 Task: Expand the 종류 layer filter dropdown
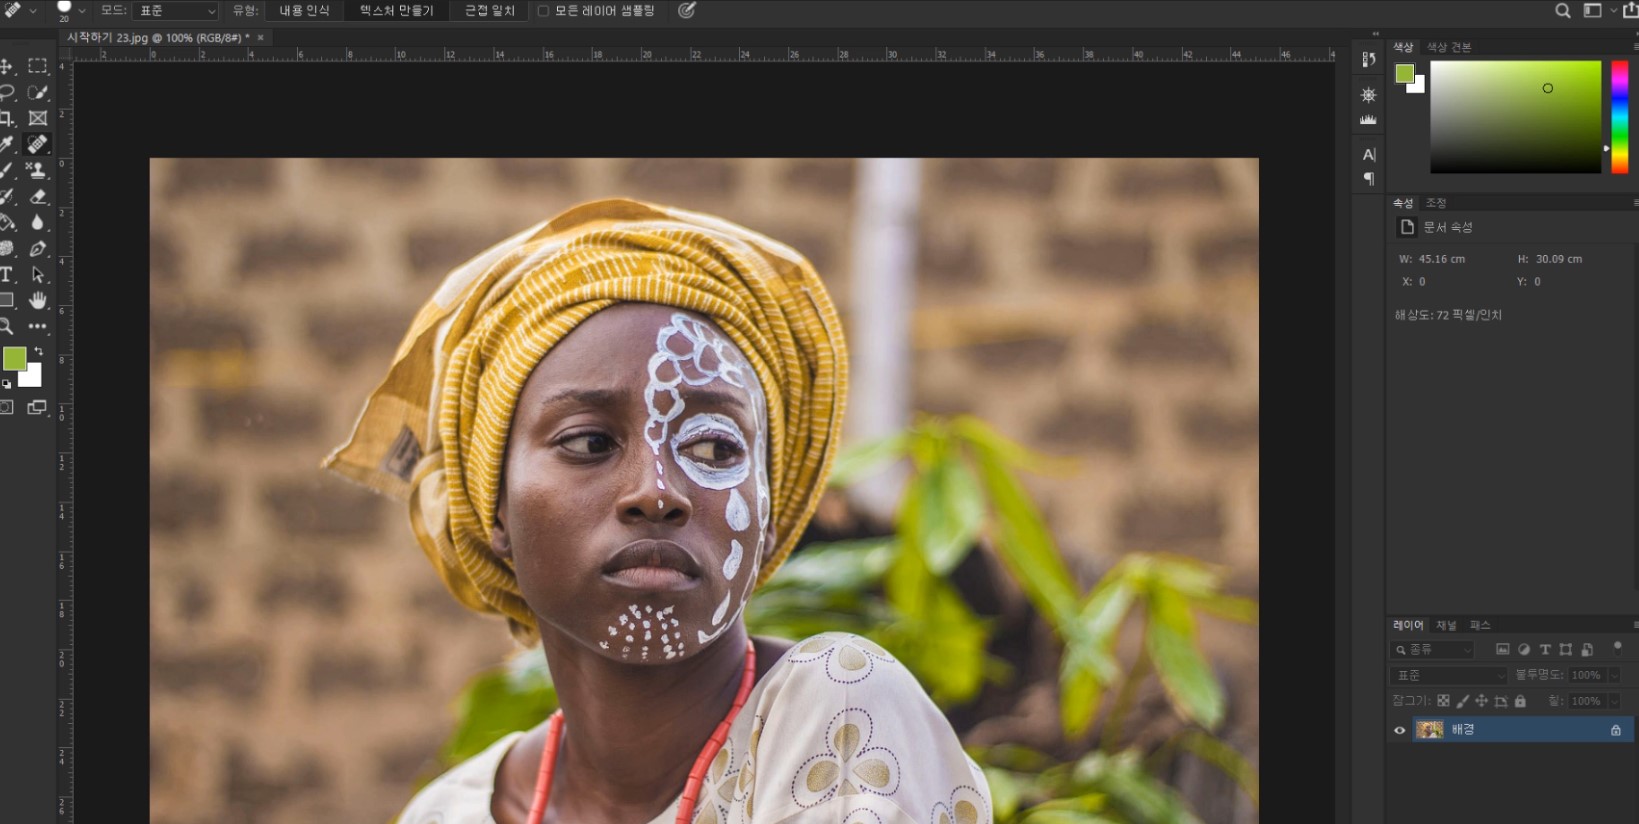pyautogui.click(x=1433, y=650)
